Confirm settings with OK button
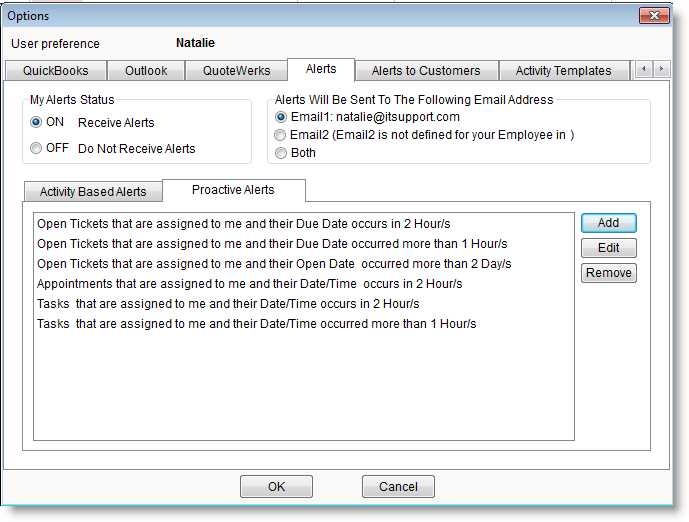The image size is (689, 522). (x=277, y=487)
